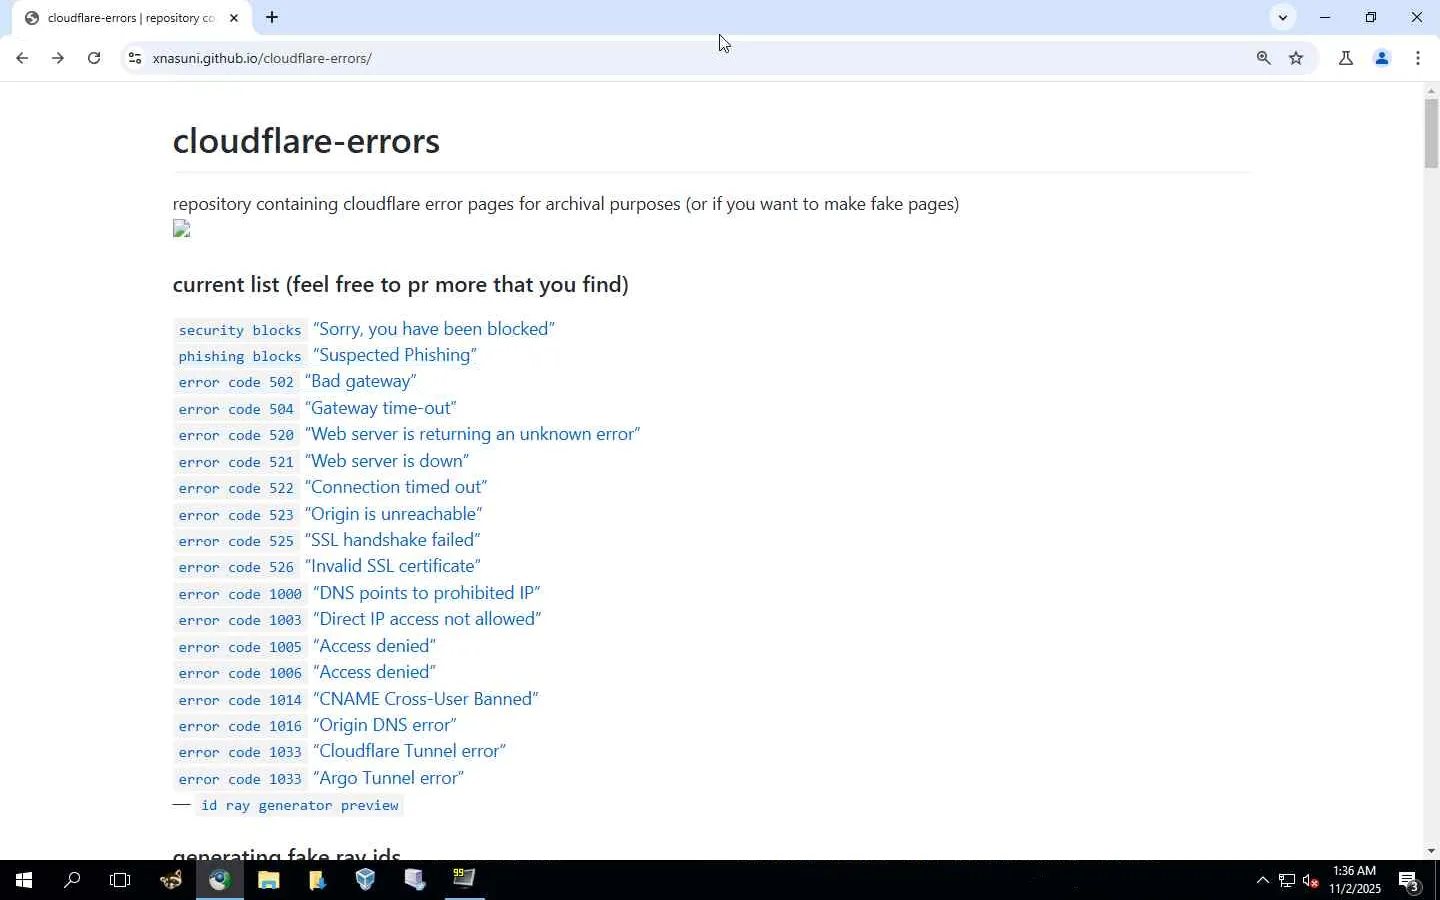Click the browser forward arrow
1440x900 pixels.
(x=58, y=58)
